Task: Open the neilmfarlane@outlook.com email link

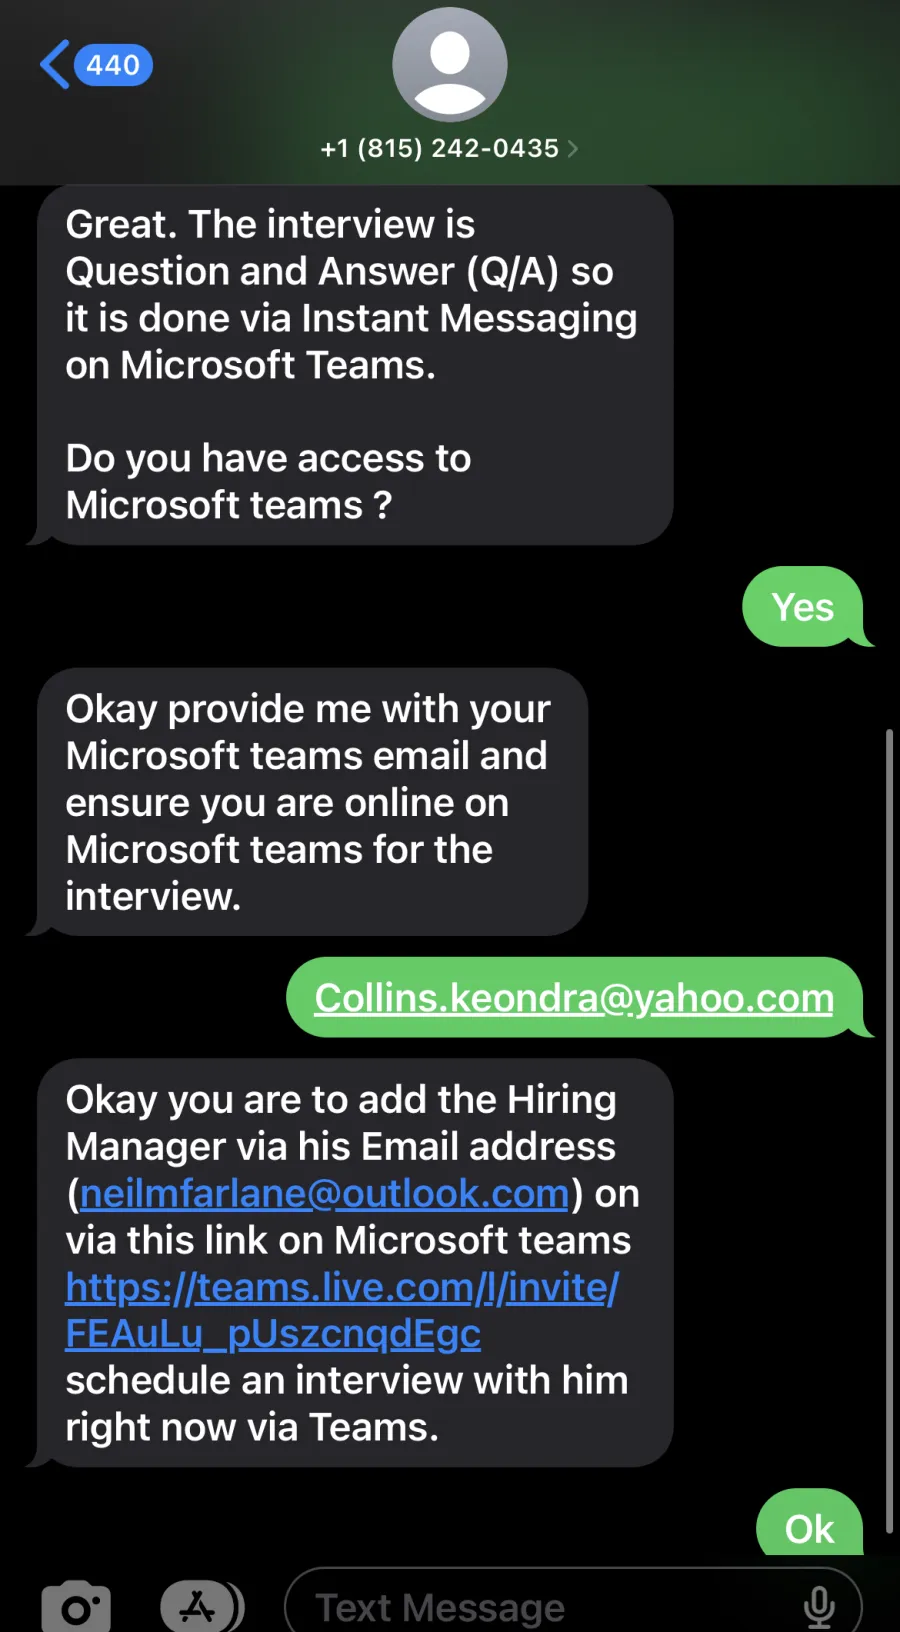Action: click(324, 1193)
